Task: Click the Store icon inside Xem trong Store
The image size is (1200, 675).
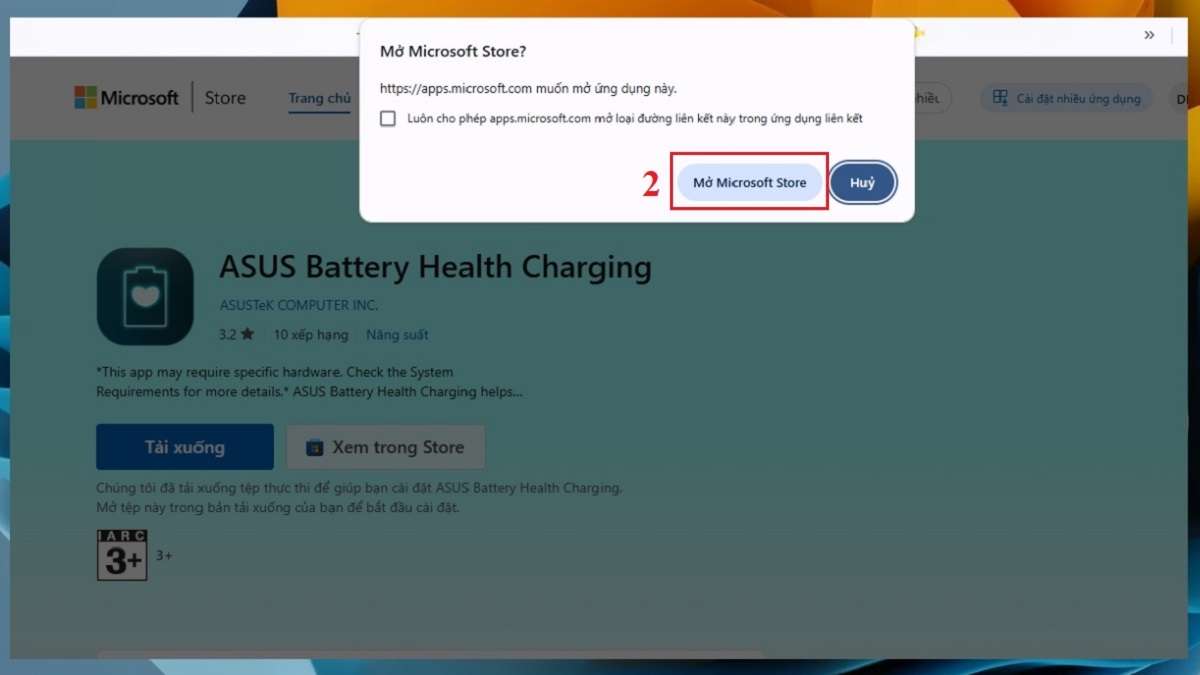Action: point(315,447)
